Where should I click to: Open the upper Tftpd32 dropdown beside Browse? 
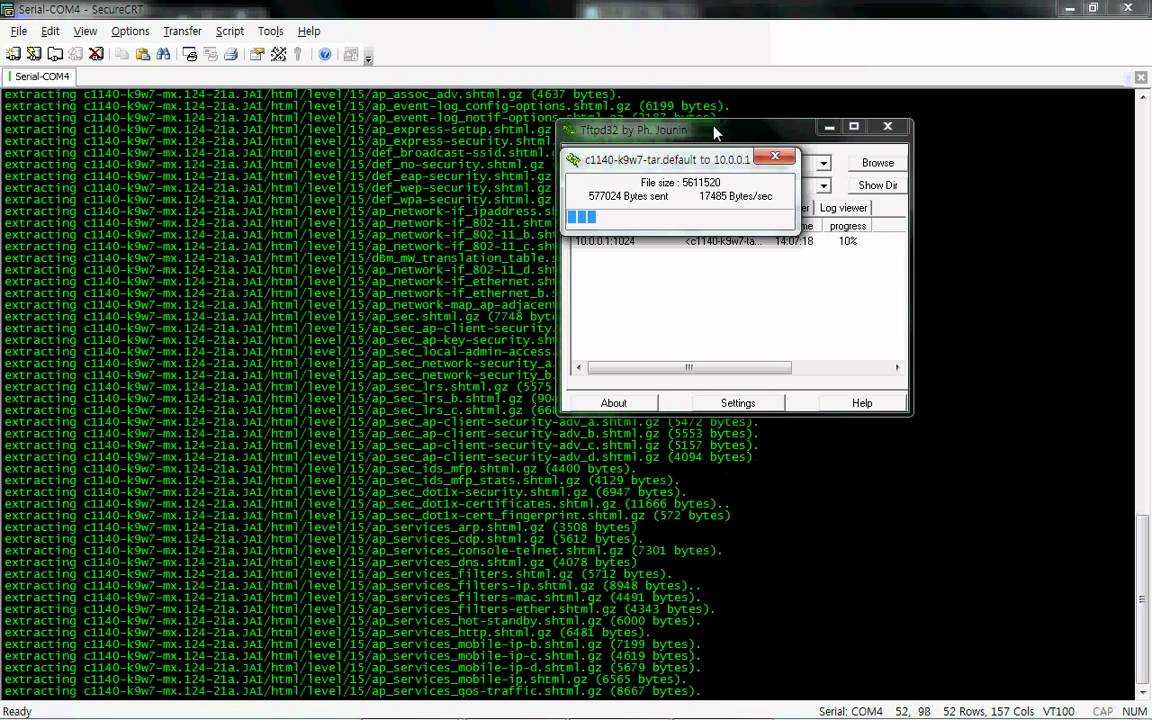(824, 163)
